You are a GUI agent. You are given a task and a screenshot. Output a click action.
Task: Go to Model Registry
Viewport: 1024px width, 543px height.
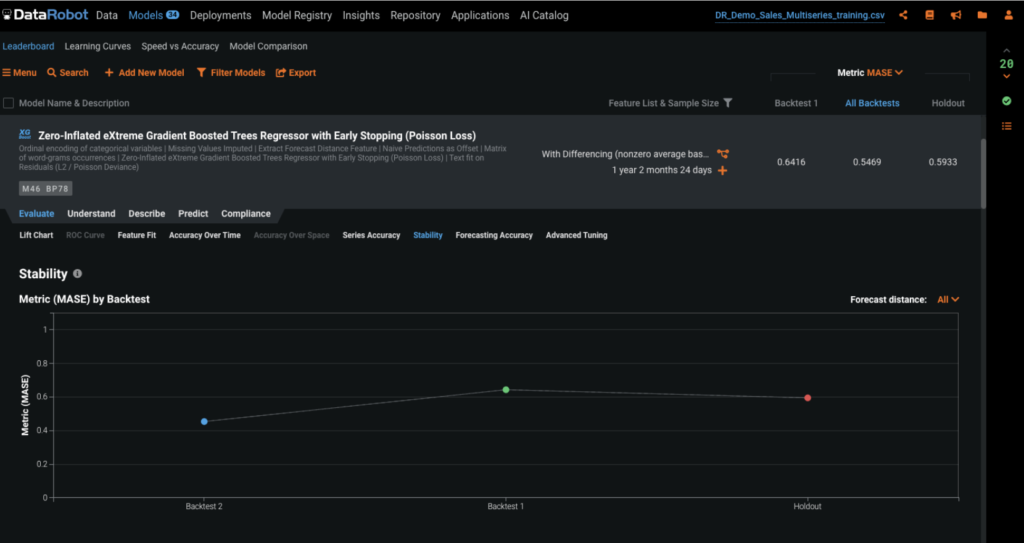click(296, 15)
